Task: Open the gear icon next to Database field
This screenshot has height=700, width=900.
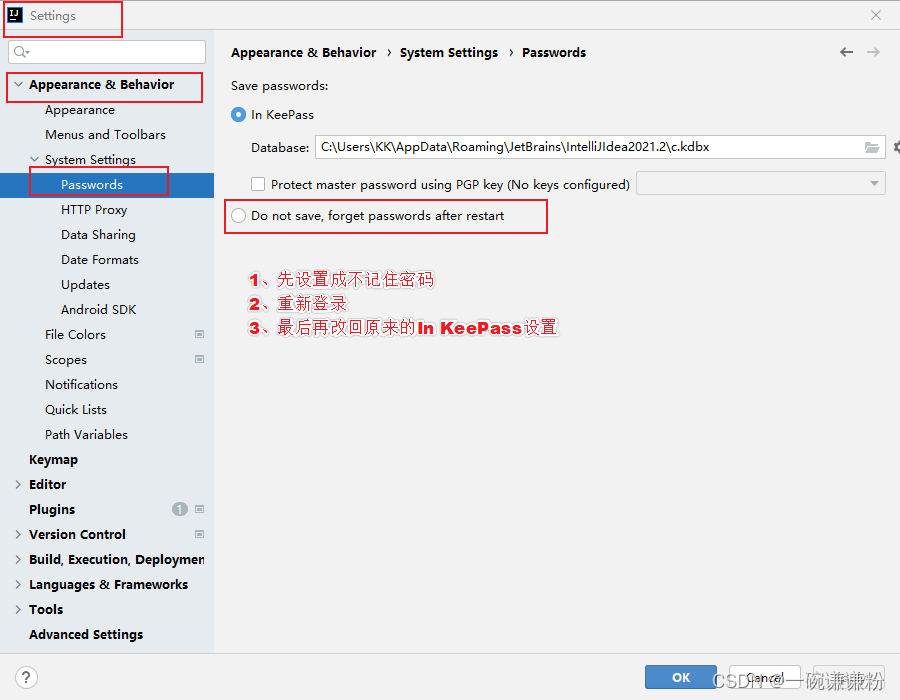Action: coord(896,147)
